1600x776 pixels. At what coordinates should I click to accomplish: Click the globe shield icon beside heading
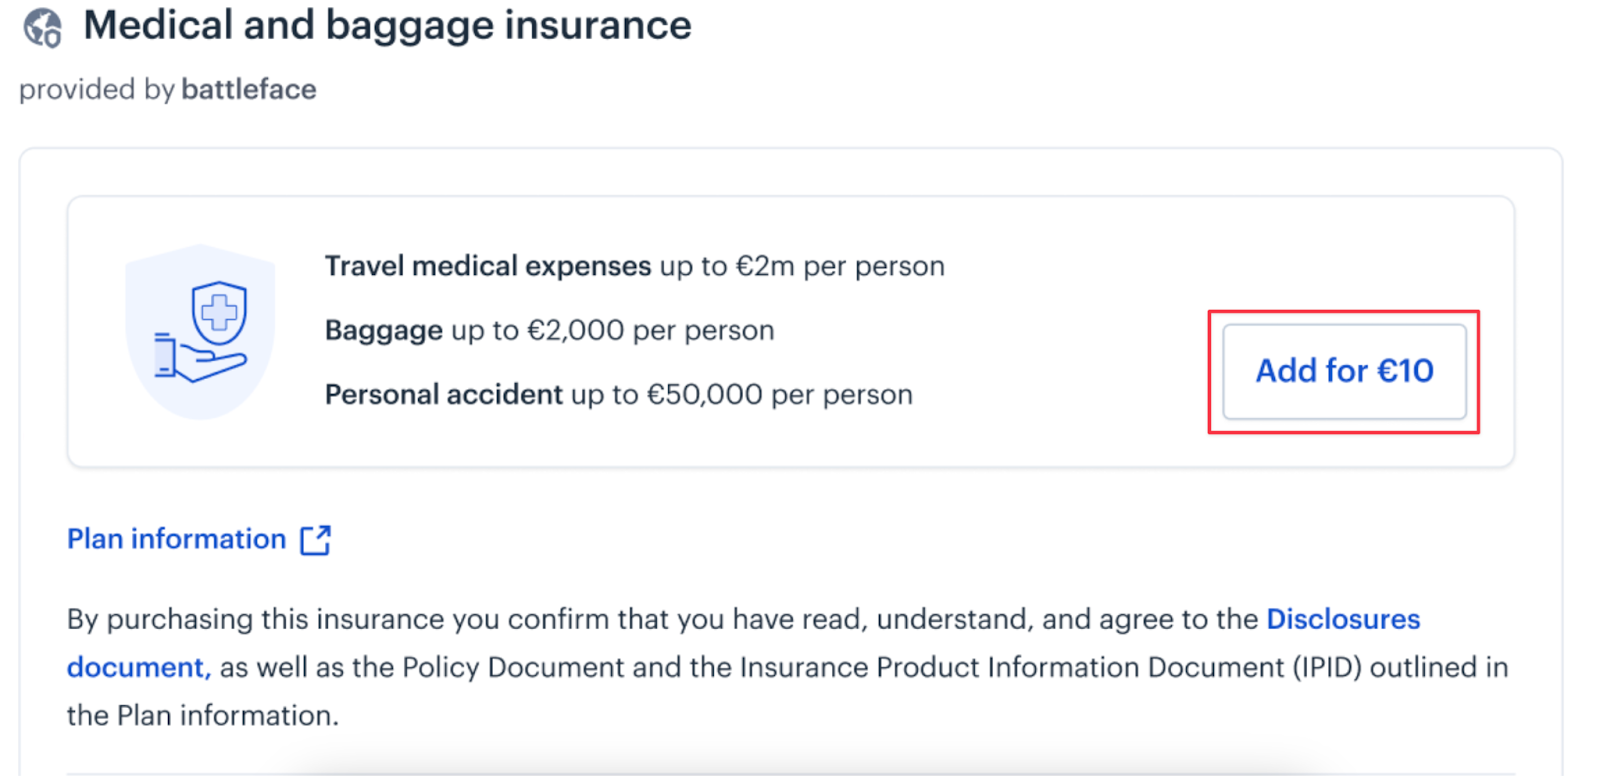click(x=43, y=28)
